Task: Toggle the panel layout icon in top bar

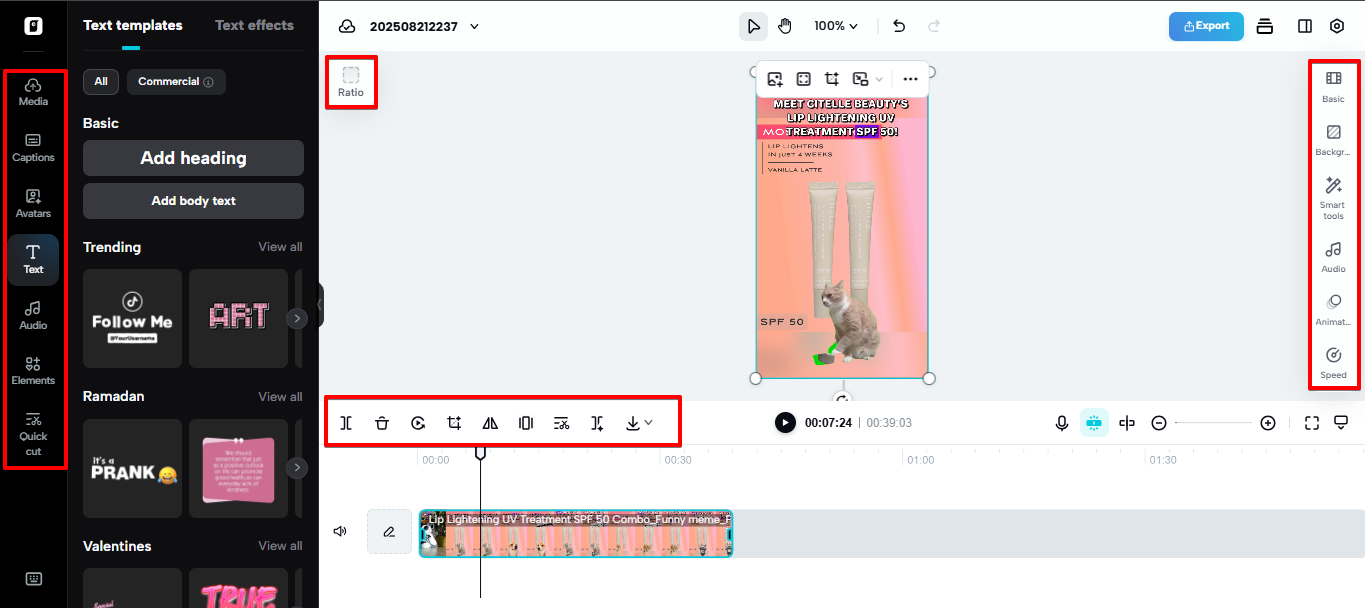Action: pos(1305,26)
